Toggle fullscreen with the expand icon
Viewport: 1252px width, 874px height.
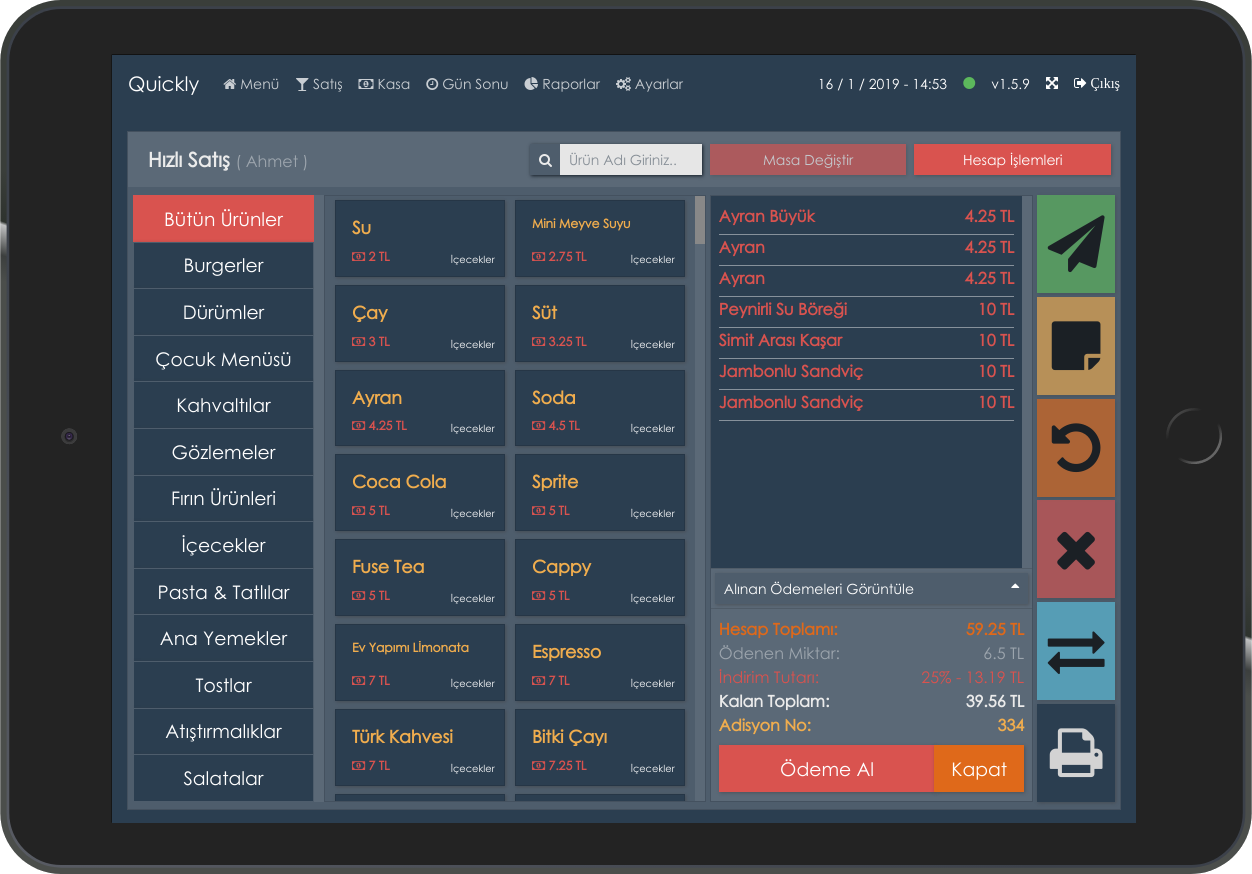pyautogui.click(x=1051, y=84)
